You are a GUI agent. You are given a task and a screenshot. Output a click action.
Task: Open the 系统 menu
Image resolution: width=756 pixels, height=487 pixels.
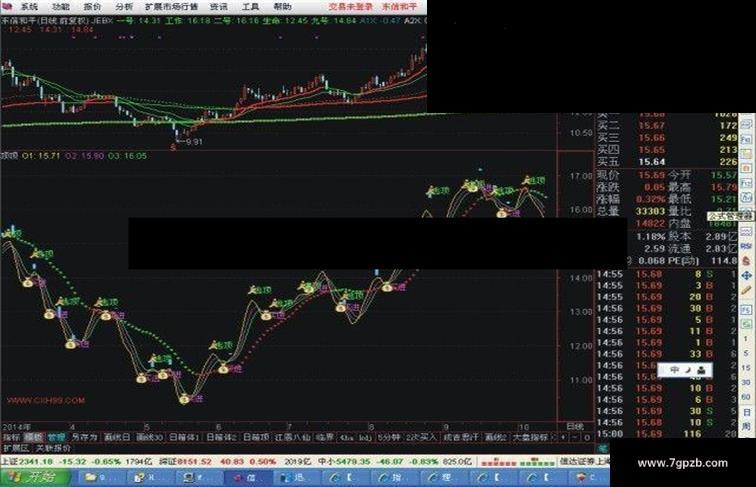(x=29, y=7)
